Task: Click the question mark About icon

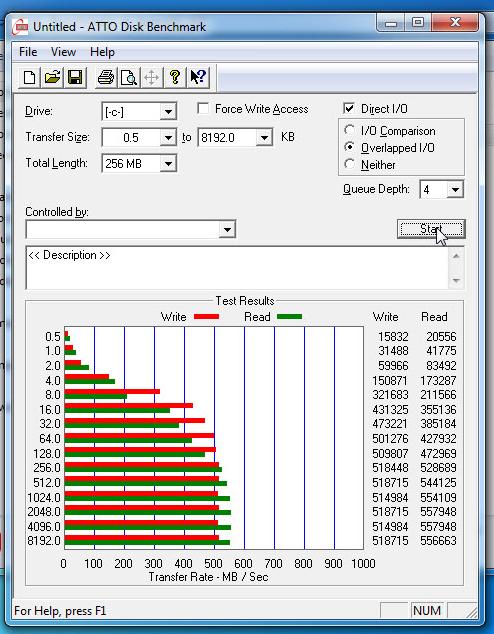Action: (175, 77)
